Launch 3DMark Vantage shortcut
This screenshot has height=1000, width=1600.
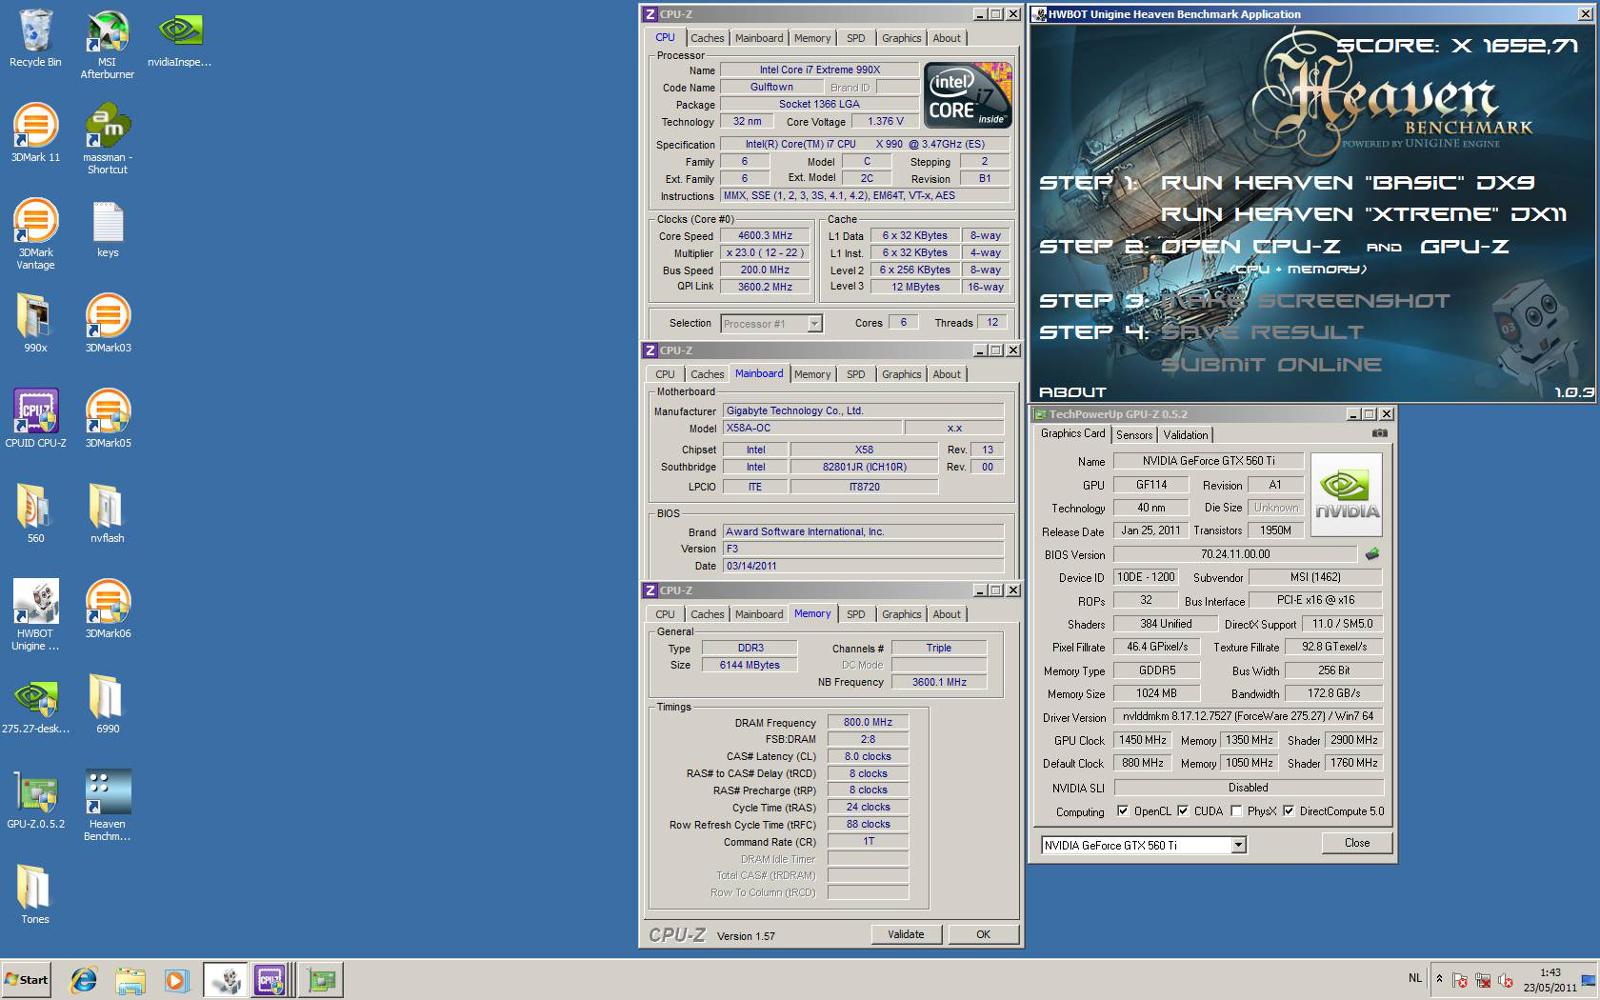(35, 234)
